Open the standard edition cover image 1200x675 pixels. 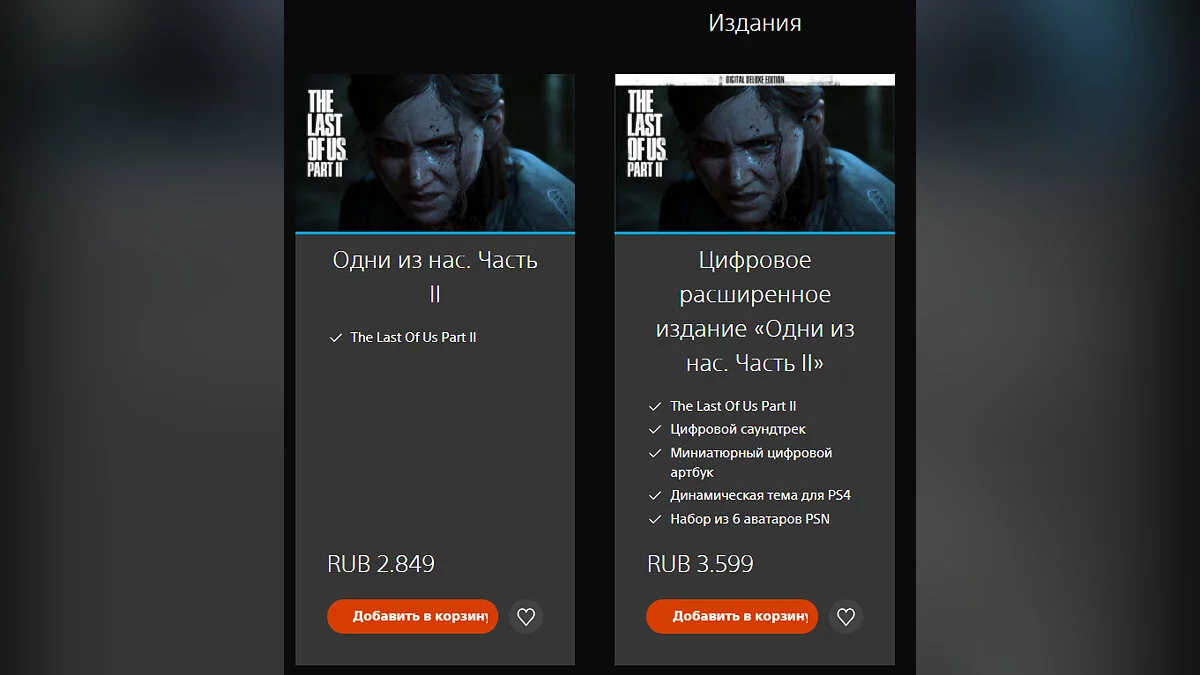(x=435, y=152)
